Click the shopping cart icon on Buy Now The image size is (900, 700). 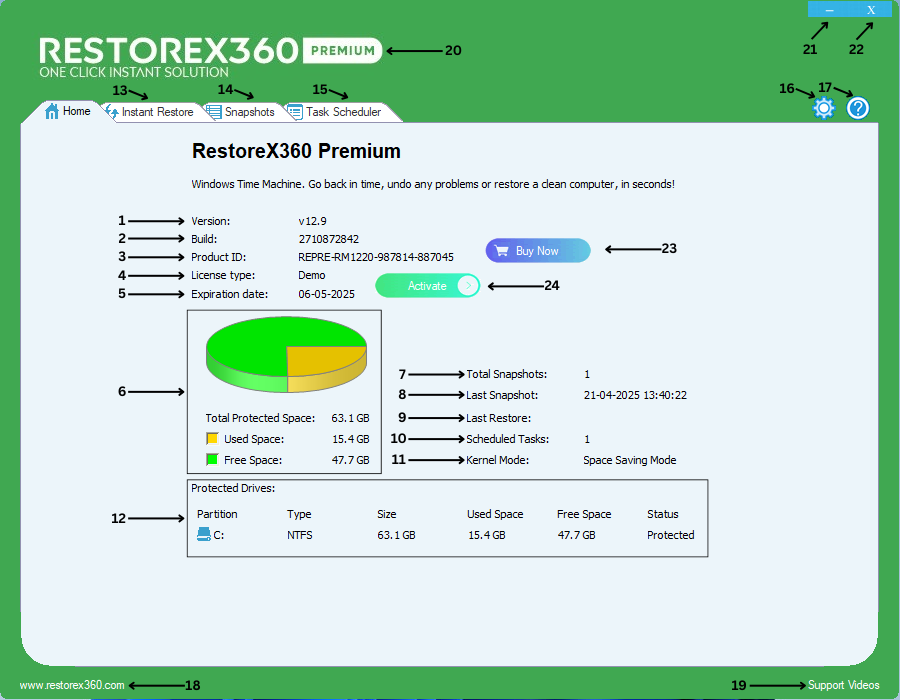pyautogui.click(x=502, y=251)
